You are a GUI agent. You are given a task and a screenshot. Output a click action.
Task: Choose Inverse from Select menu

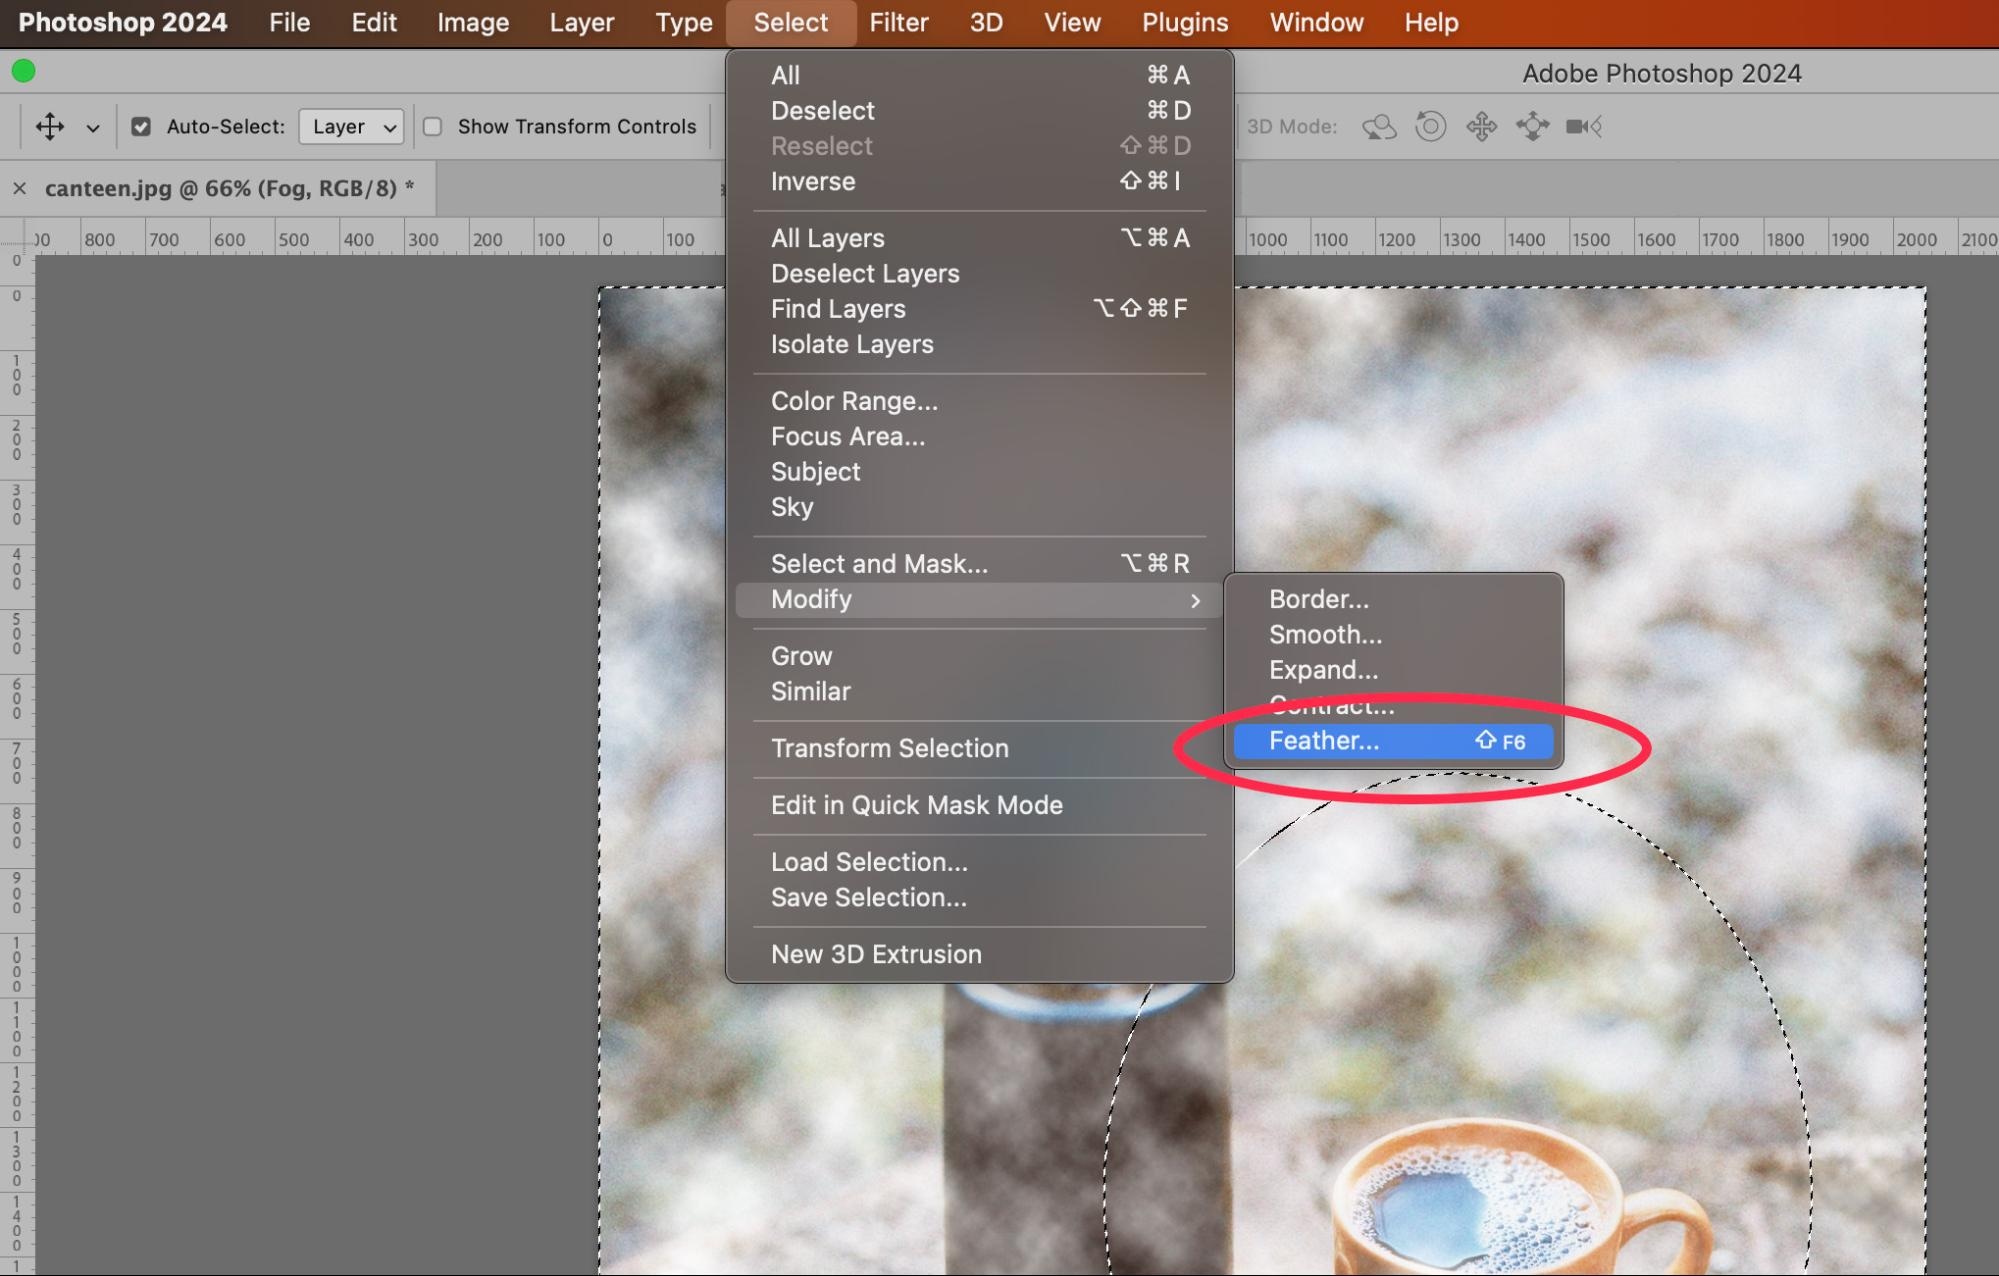[x=813, y=182]
